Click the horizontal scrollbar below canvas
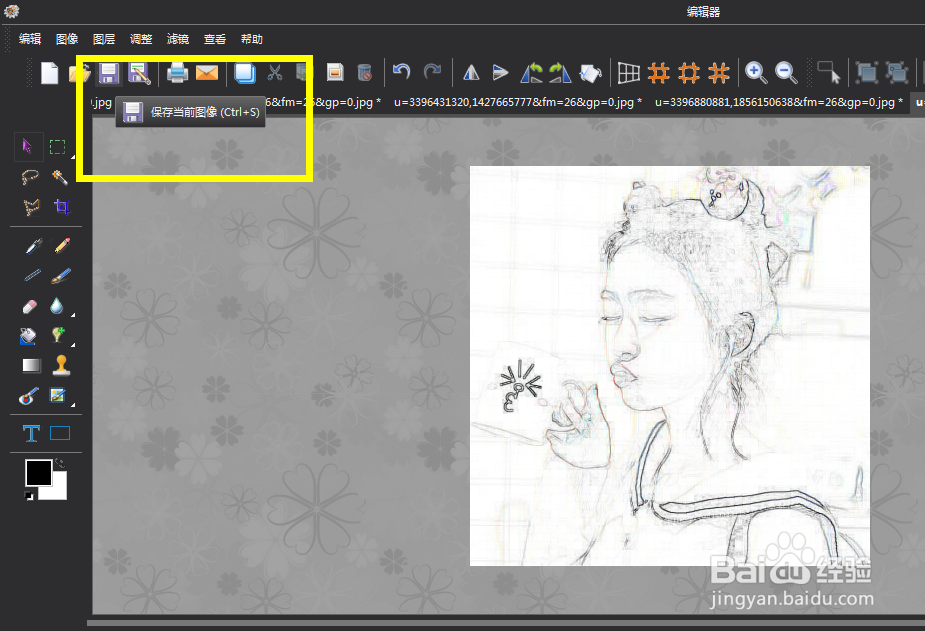 click(x=506, y=623)
